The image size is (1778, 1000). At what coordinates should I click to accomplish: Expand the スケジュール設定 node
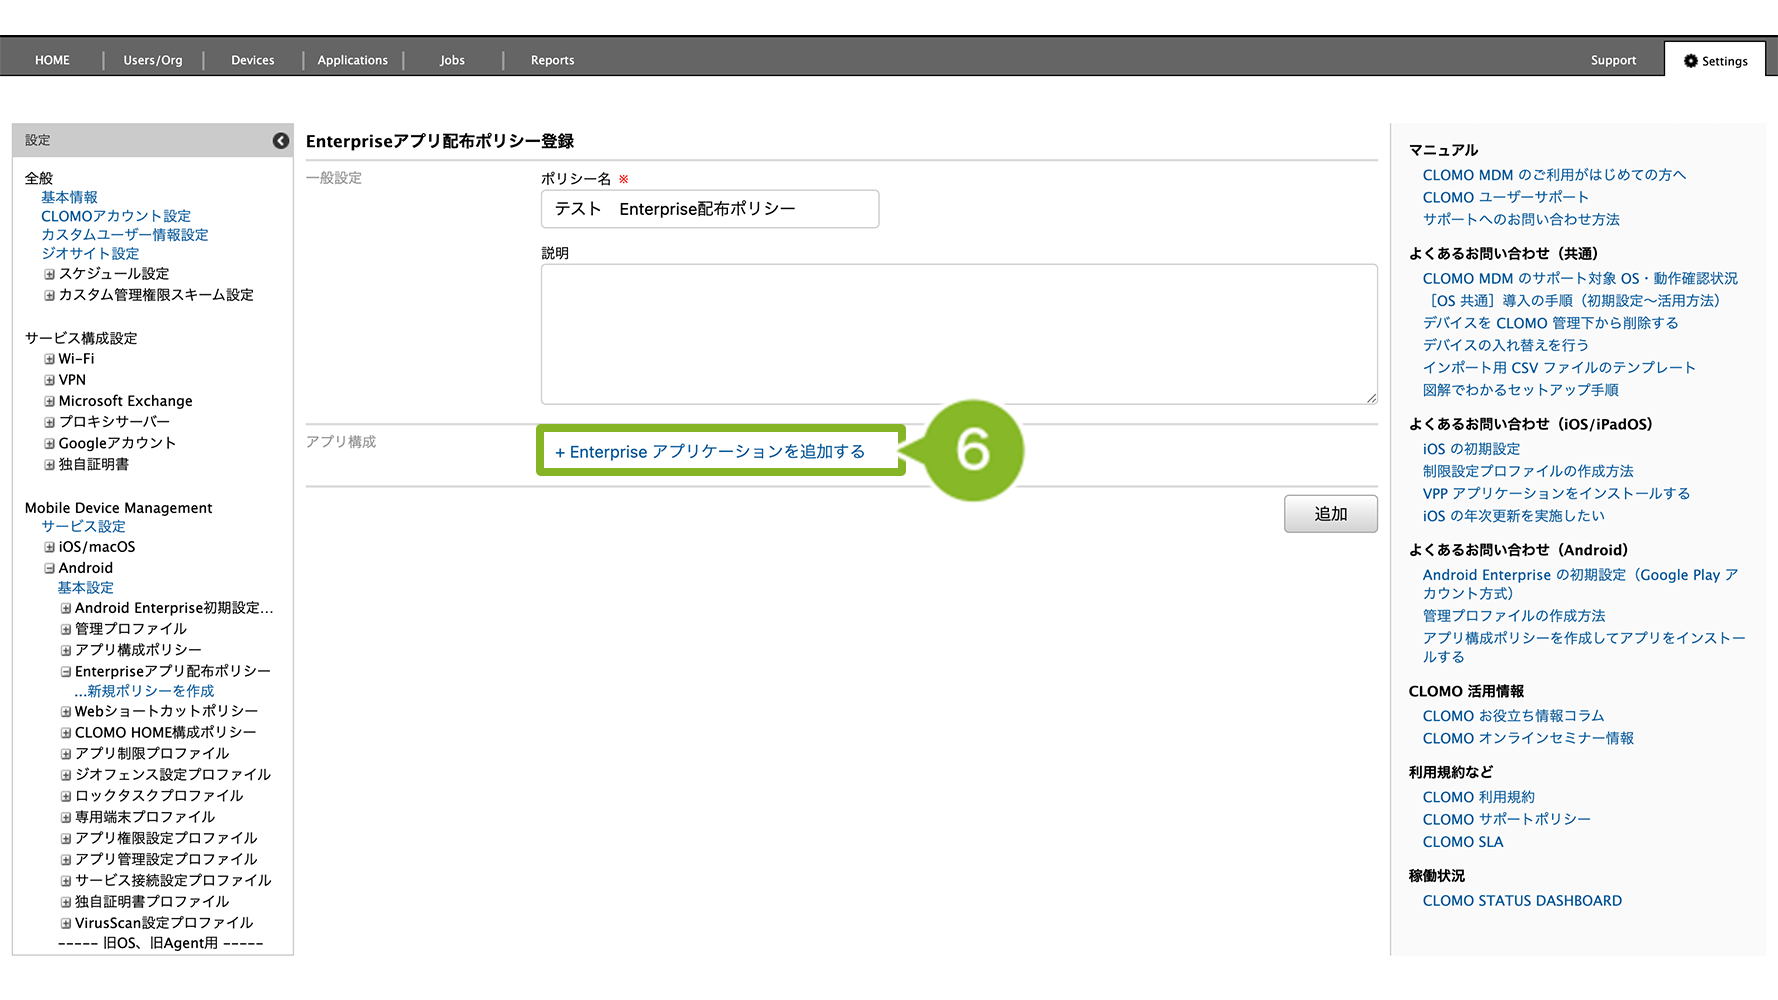pos(49,274)
